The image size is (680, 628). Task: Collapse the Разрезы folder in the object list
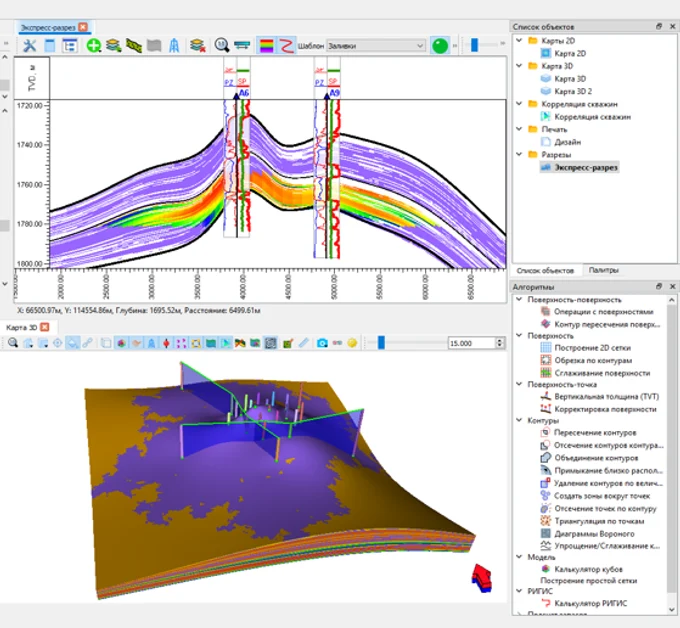click(x=518, y=155)
